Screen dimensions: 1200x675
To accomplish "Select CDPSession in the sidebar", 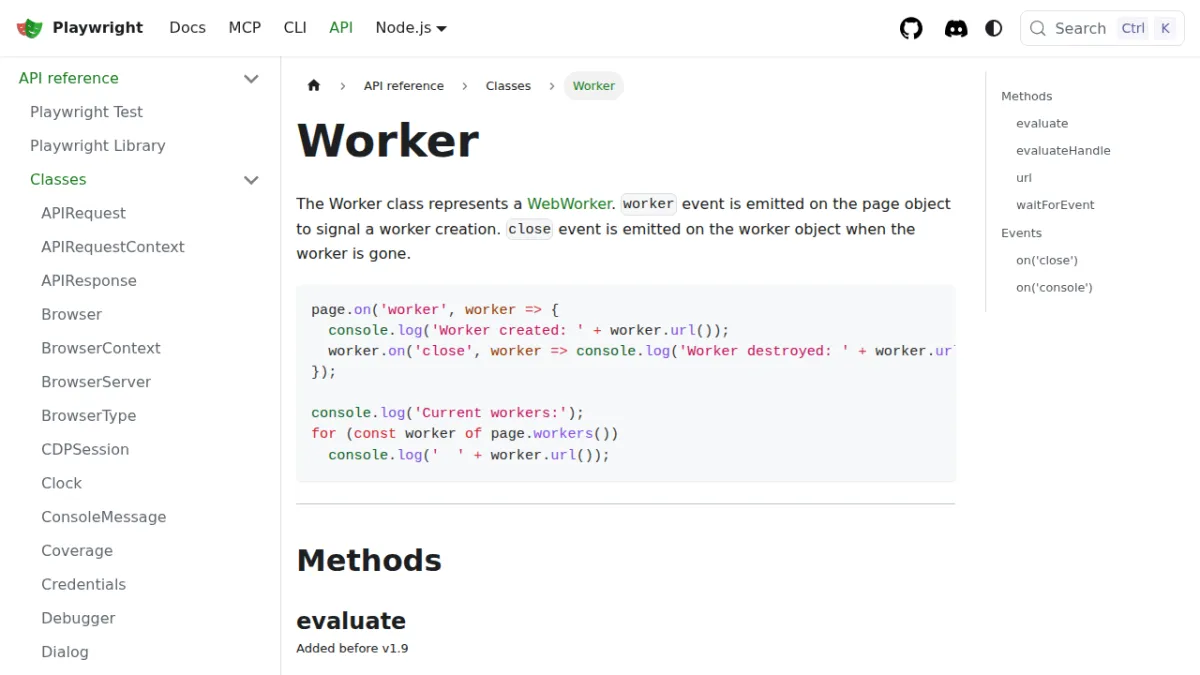I will click(x=85, y=449).
